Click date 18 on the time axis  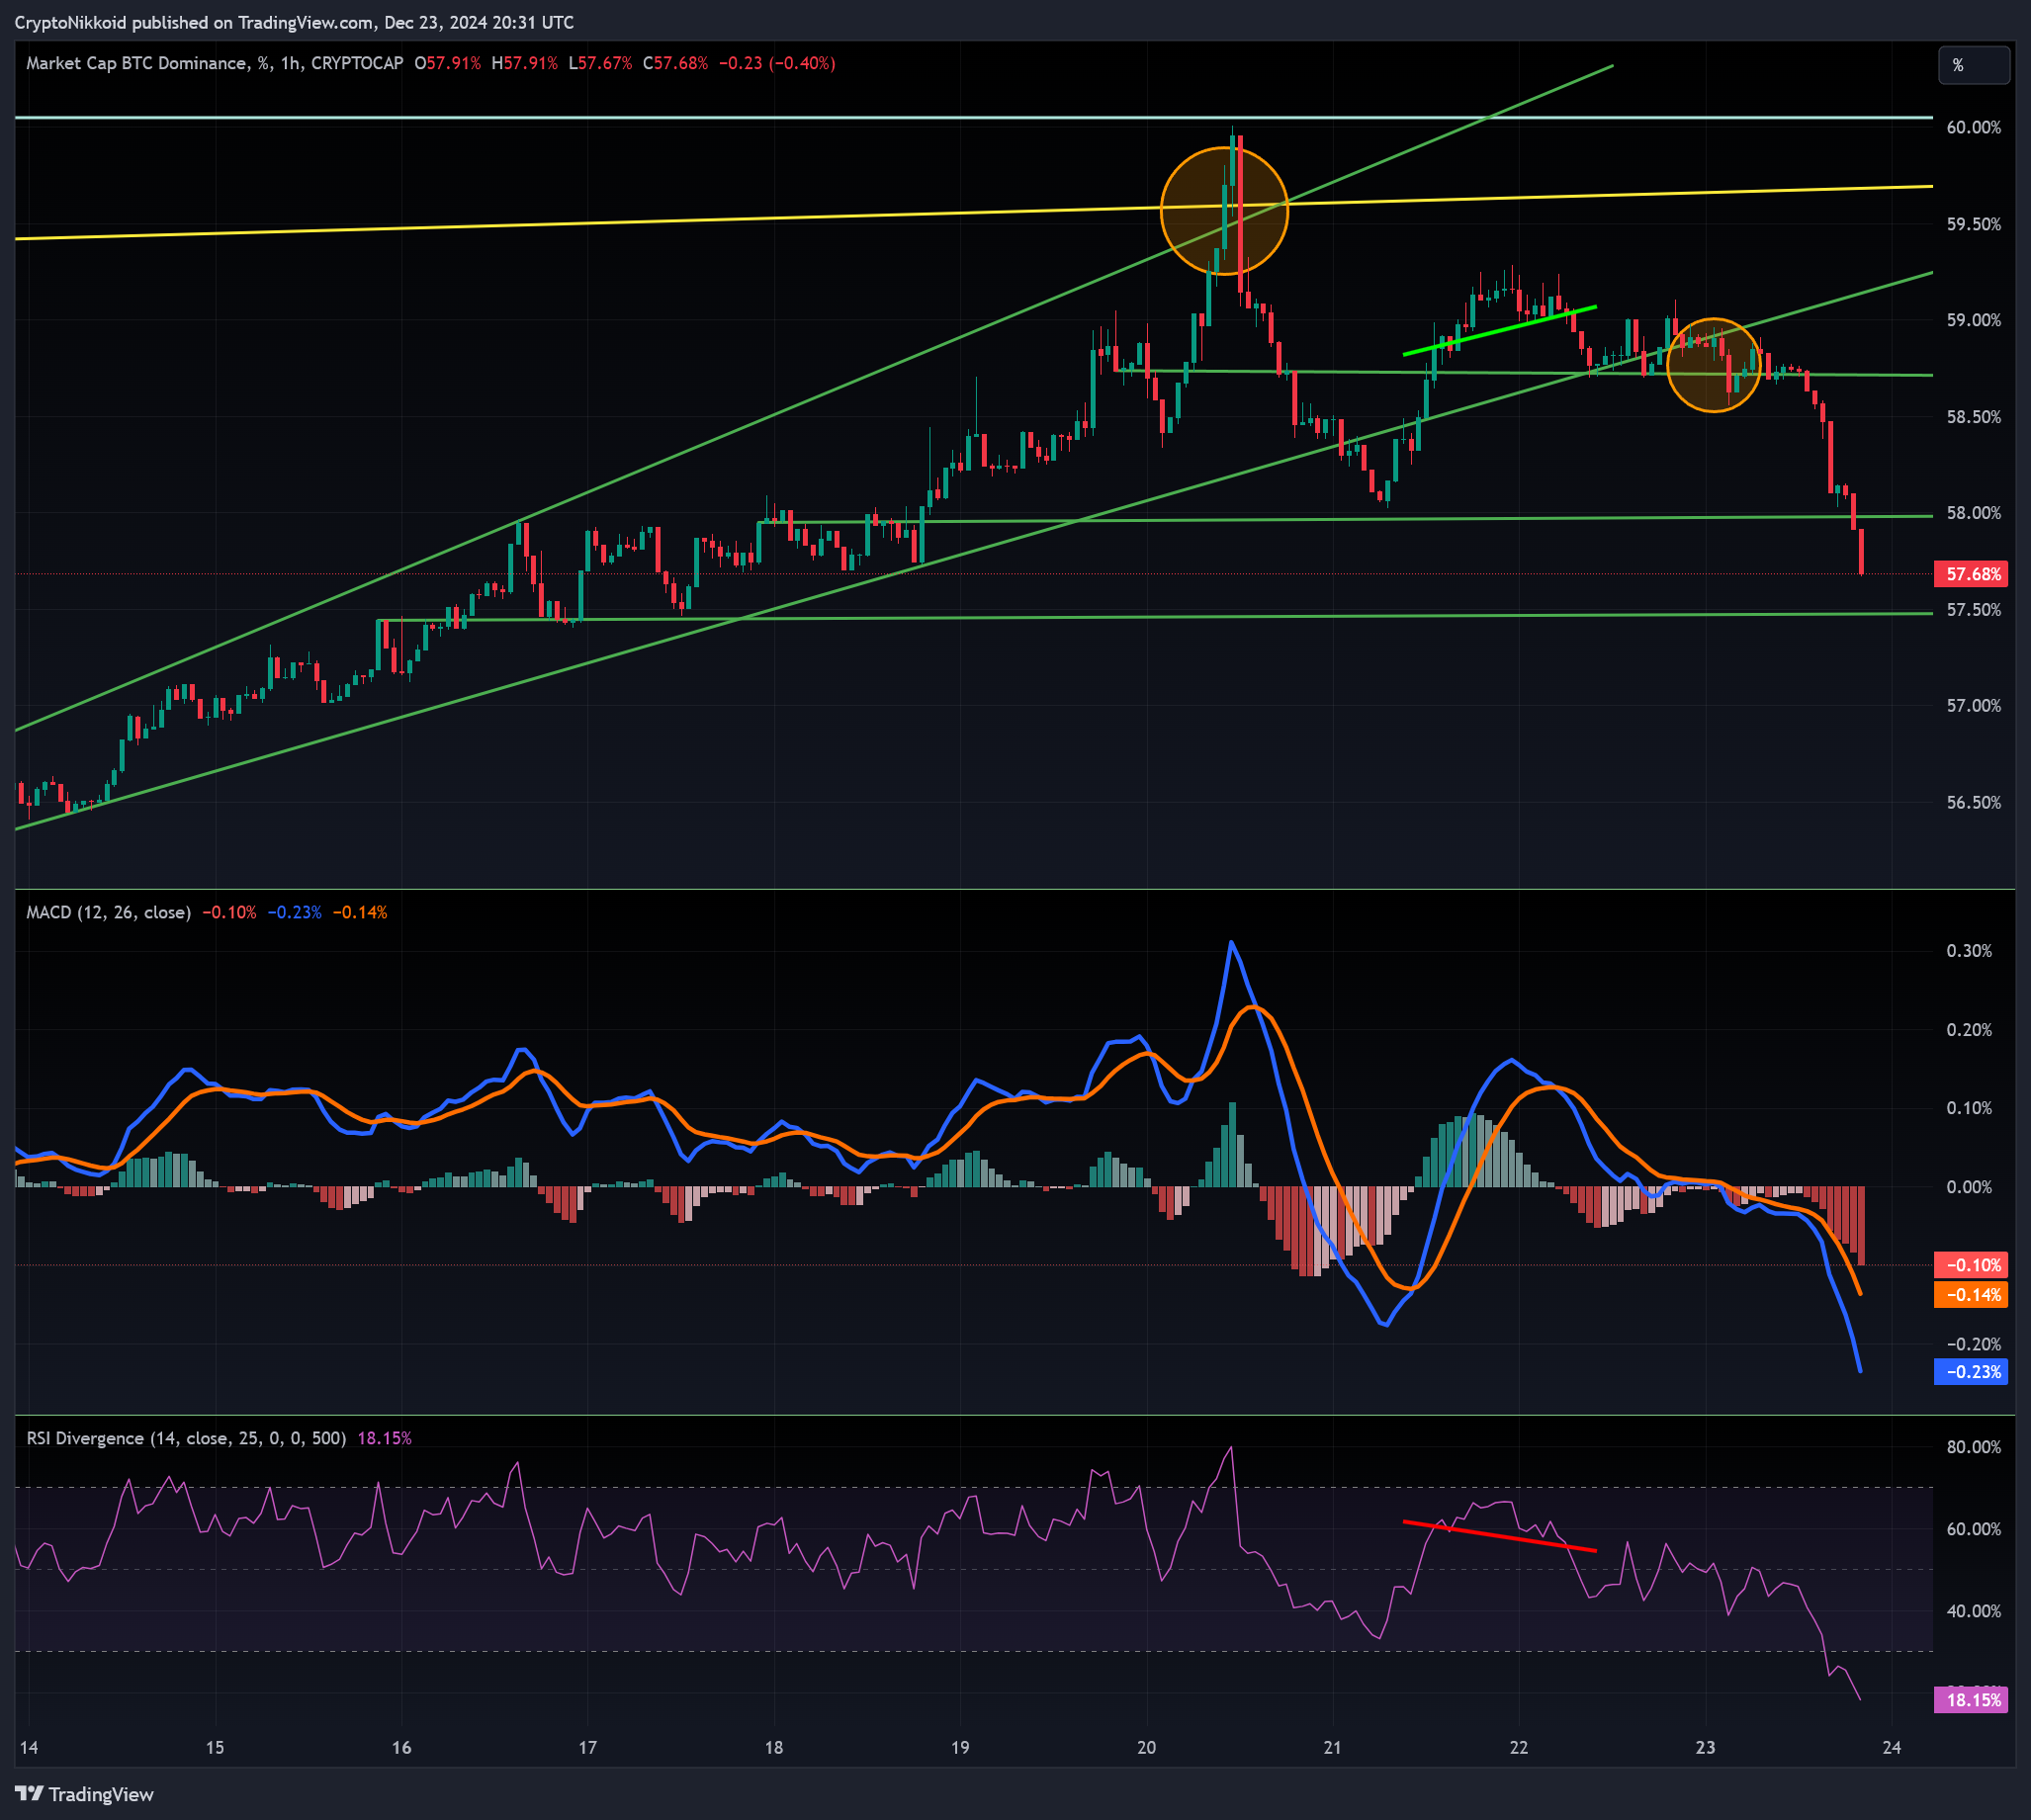774,1748
